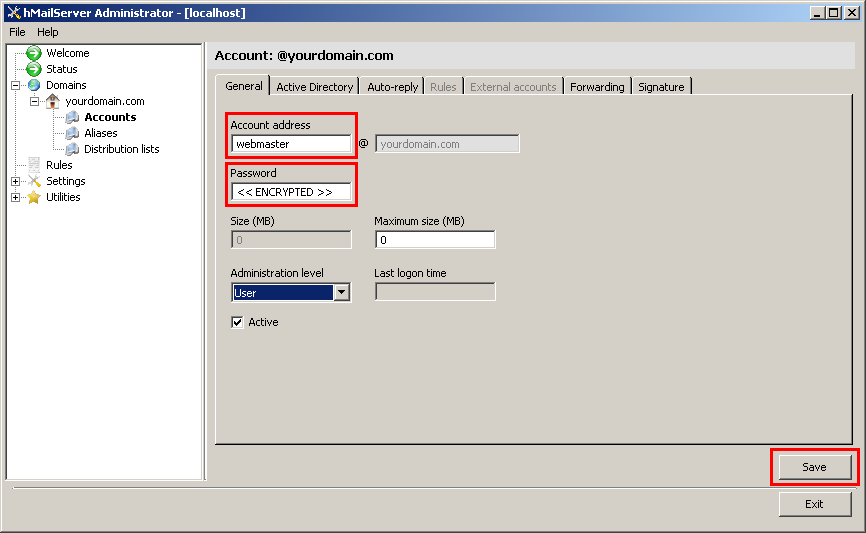This screenshot has height=533, width=866.
Task: Click the Utilities star icon
Action: click(x=34, y=197)
